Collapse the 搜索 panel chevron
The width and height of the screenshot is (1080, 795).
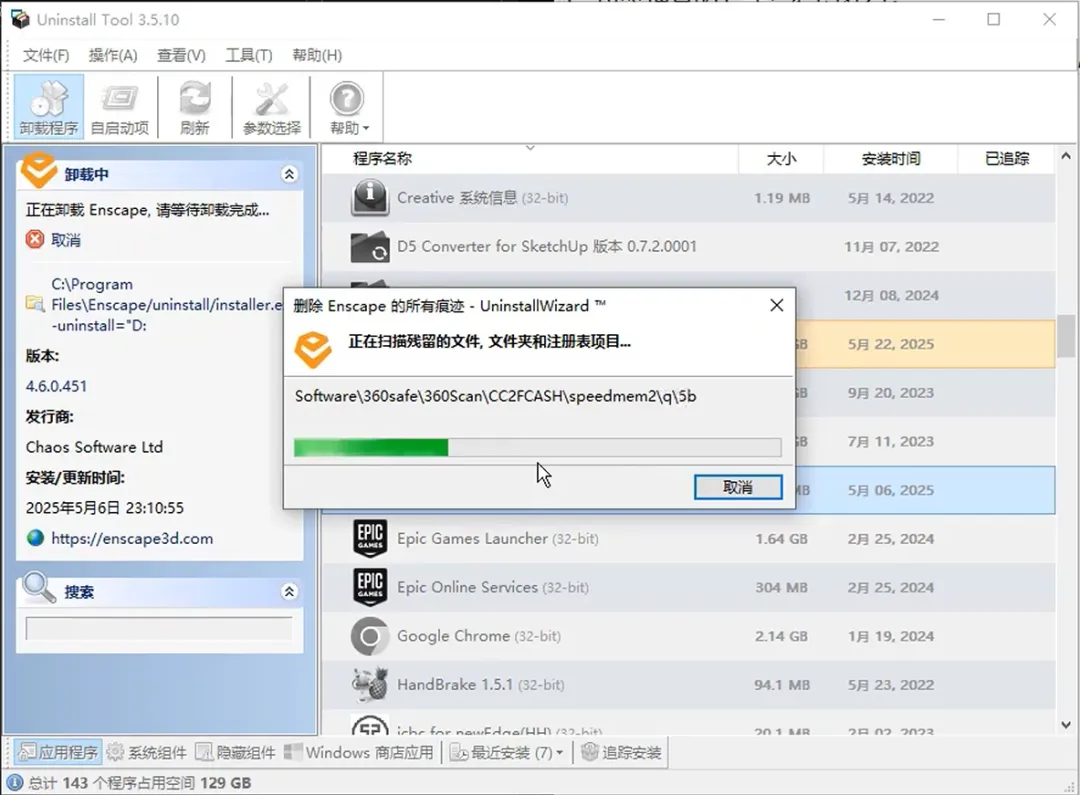coord(289,591)
